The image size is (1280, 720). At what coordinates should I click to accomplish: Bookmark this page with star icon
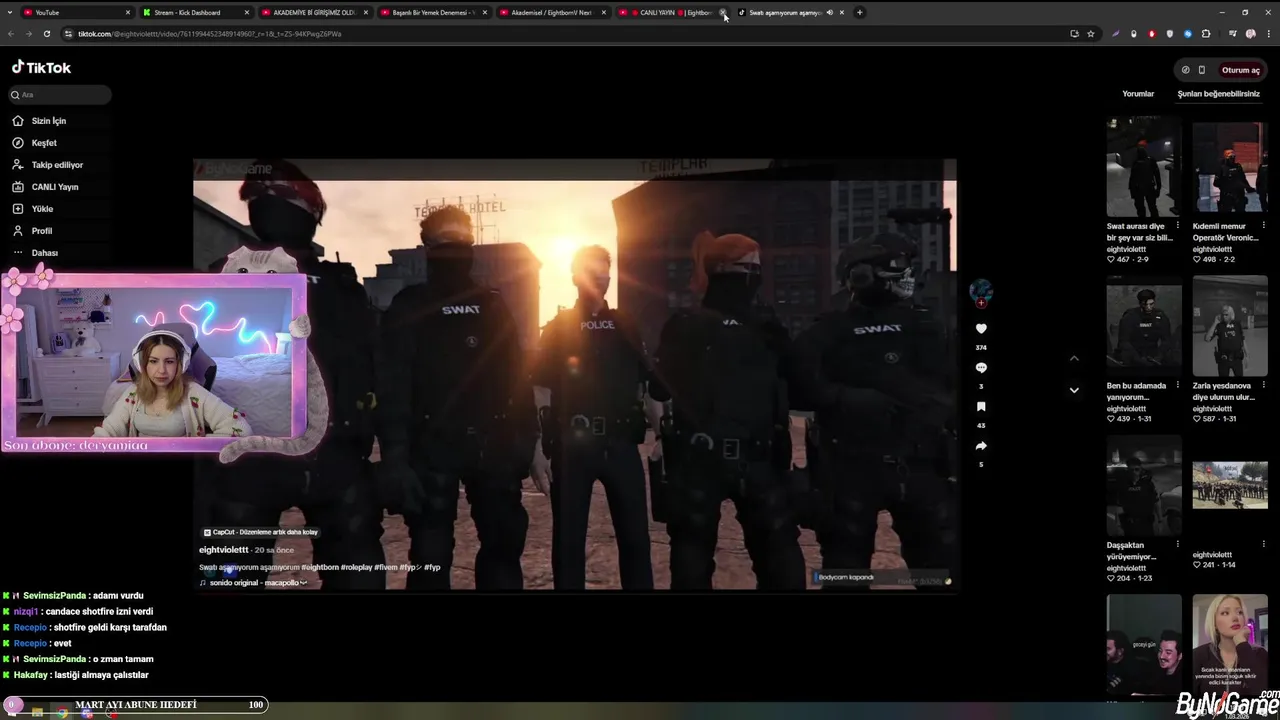(1091, 33)
